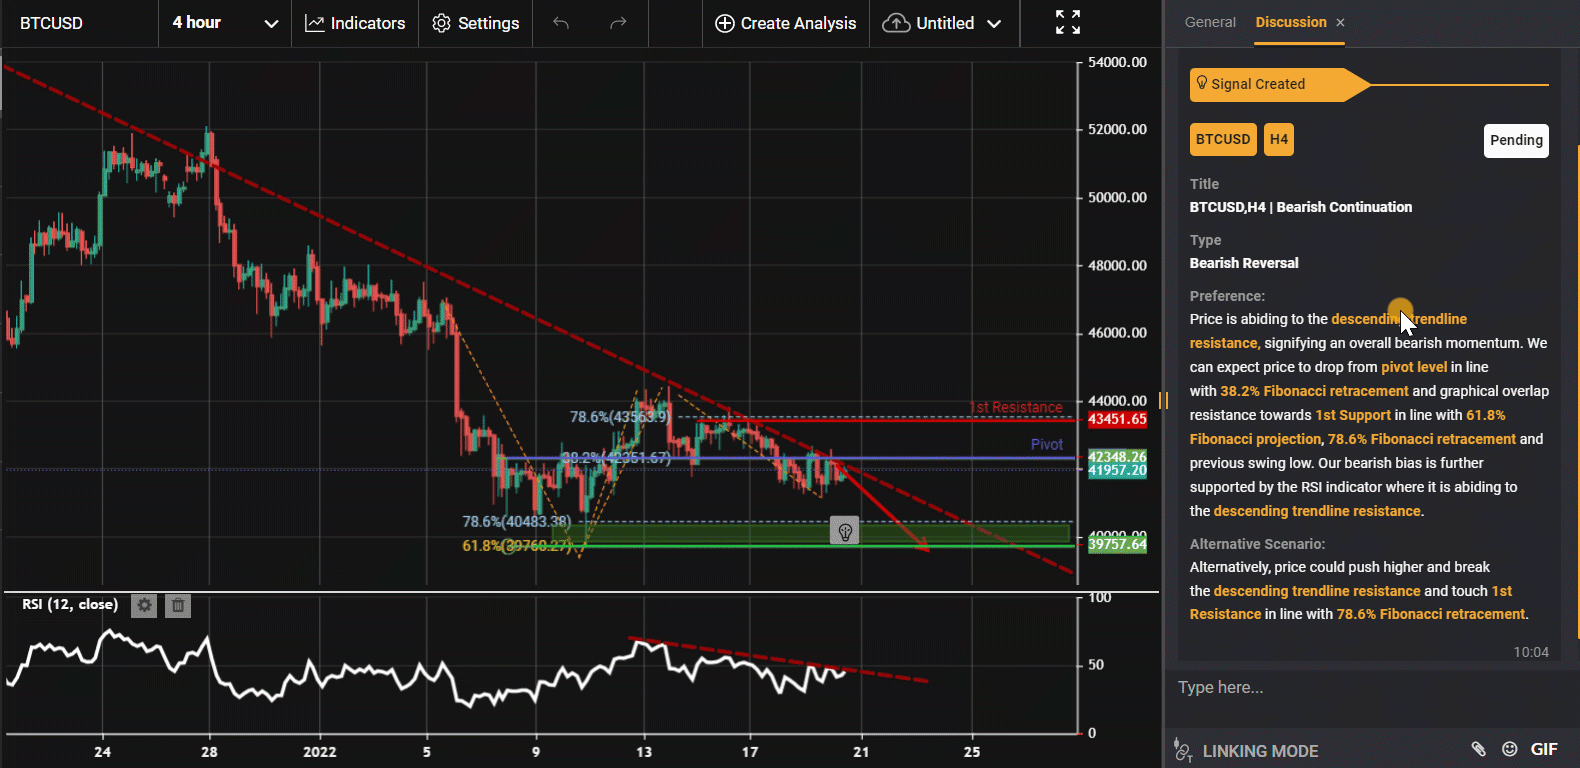Viewport: 1580px width, 768px height.
Task: Click the 78.6%(40483.38) Fibonacci label
Action: [x=516, y=521]
